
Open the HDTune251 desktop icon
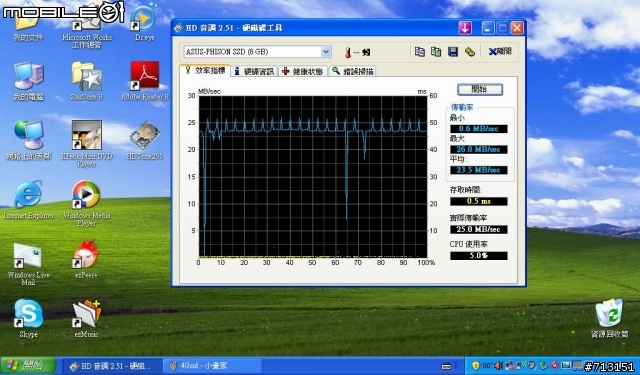(x=144, y=140)
